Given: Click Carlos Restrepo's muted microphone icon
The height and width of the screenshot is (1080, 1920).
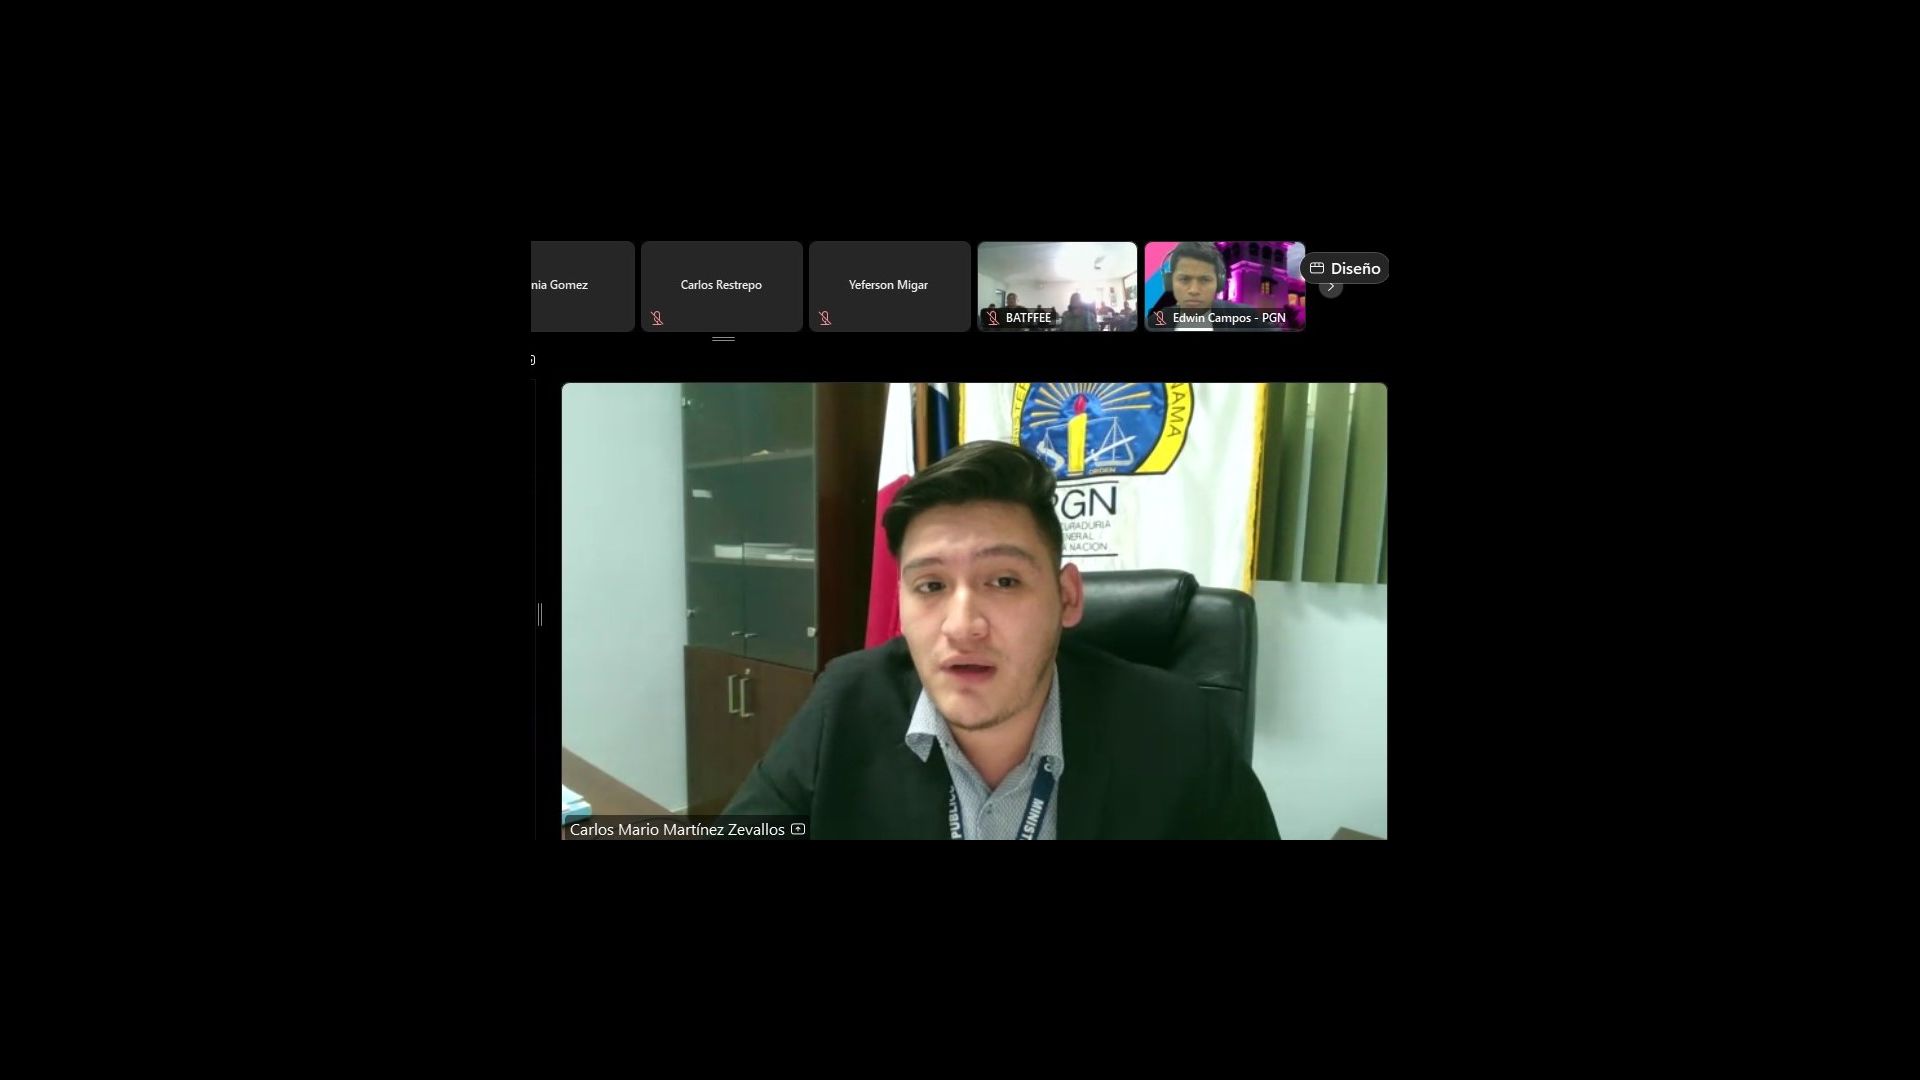Looking at the screenshot, I should point(657,318).
